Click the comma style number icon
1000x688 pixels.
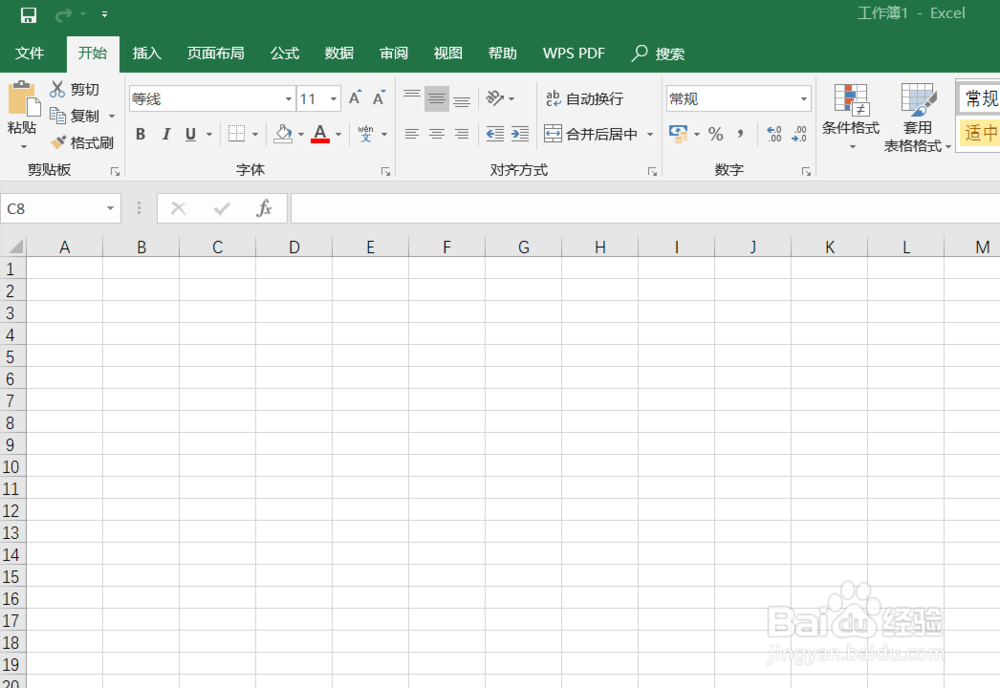[x=739, y=133]
